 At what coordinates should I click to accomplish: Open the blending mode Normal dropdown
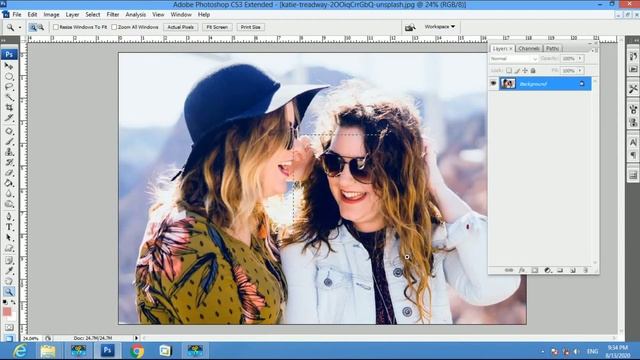(x=513, y=59)
